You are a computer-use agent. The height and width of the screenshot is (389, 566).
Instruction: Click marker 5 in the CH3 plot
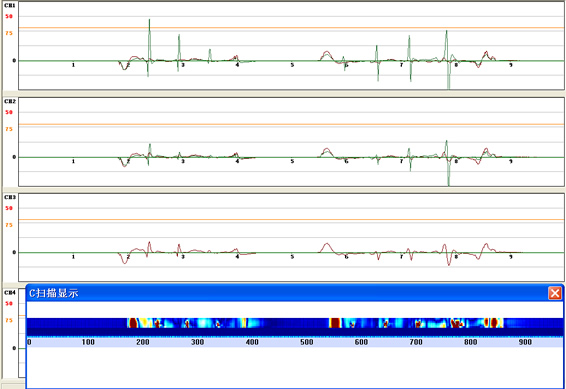tap(292, 257)
